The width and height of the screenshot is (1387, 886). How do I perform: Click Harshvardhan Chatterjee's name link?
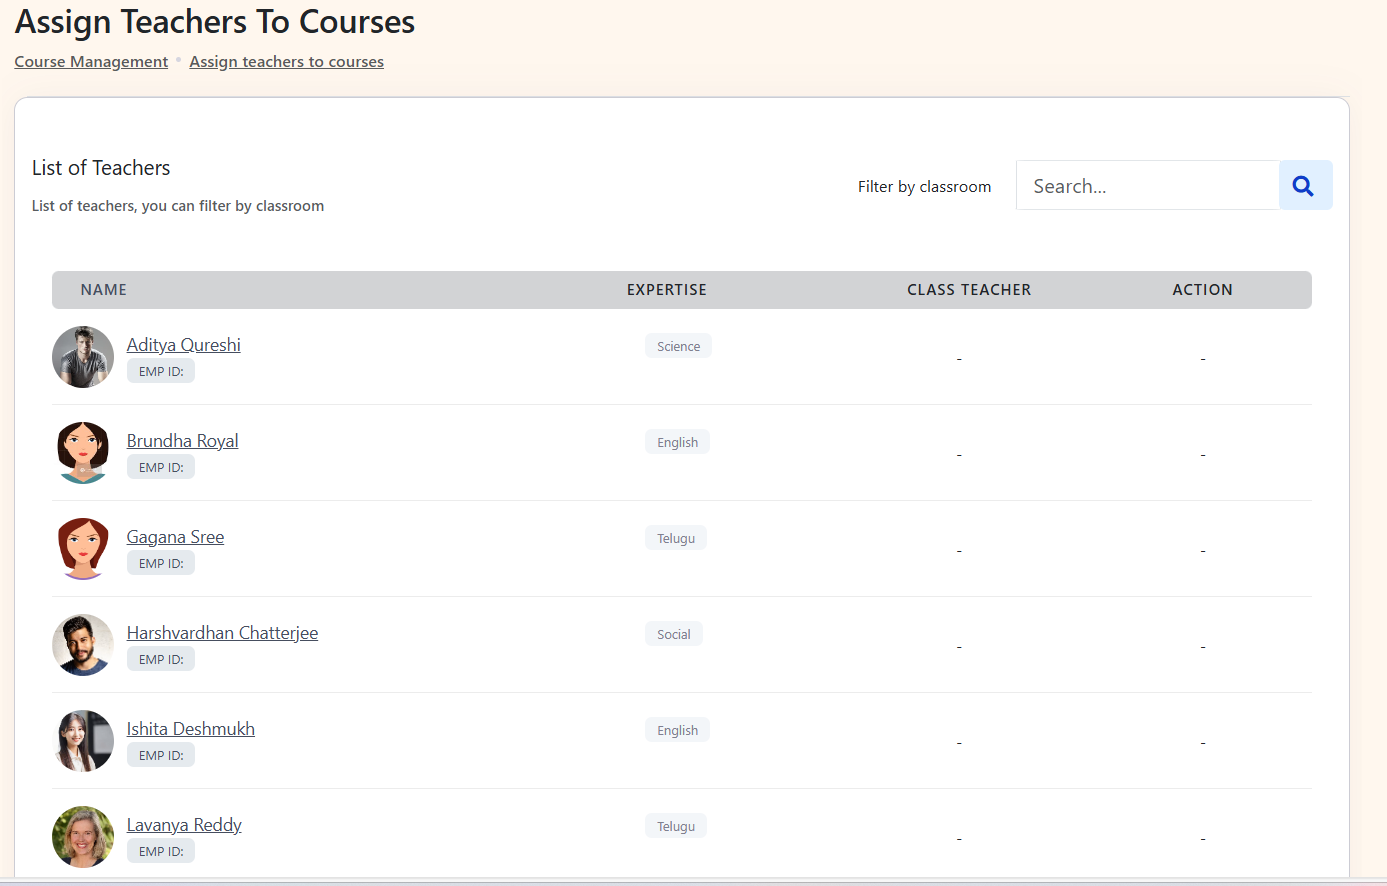[x=222, y=633]
